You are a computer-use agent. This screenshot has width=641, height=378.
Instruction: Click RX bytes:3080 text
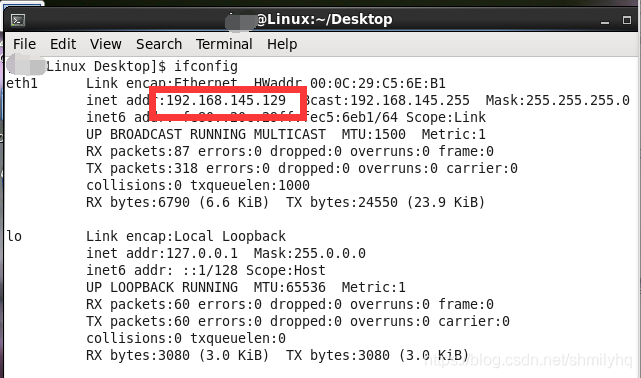click(138, 355)
